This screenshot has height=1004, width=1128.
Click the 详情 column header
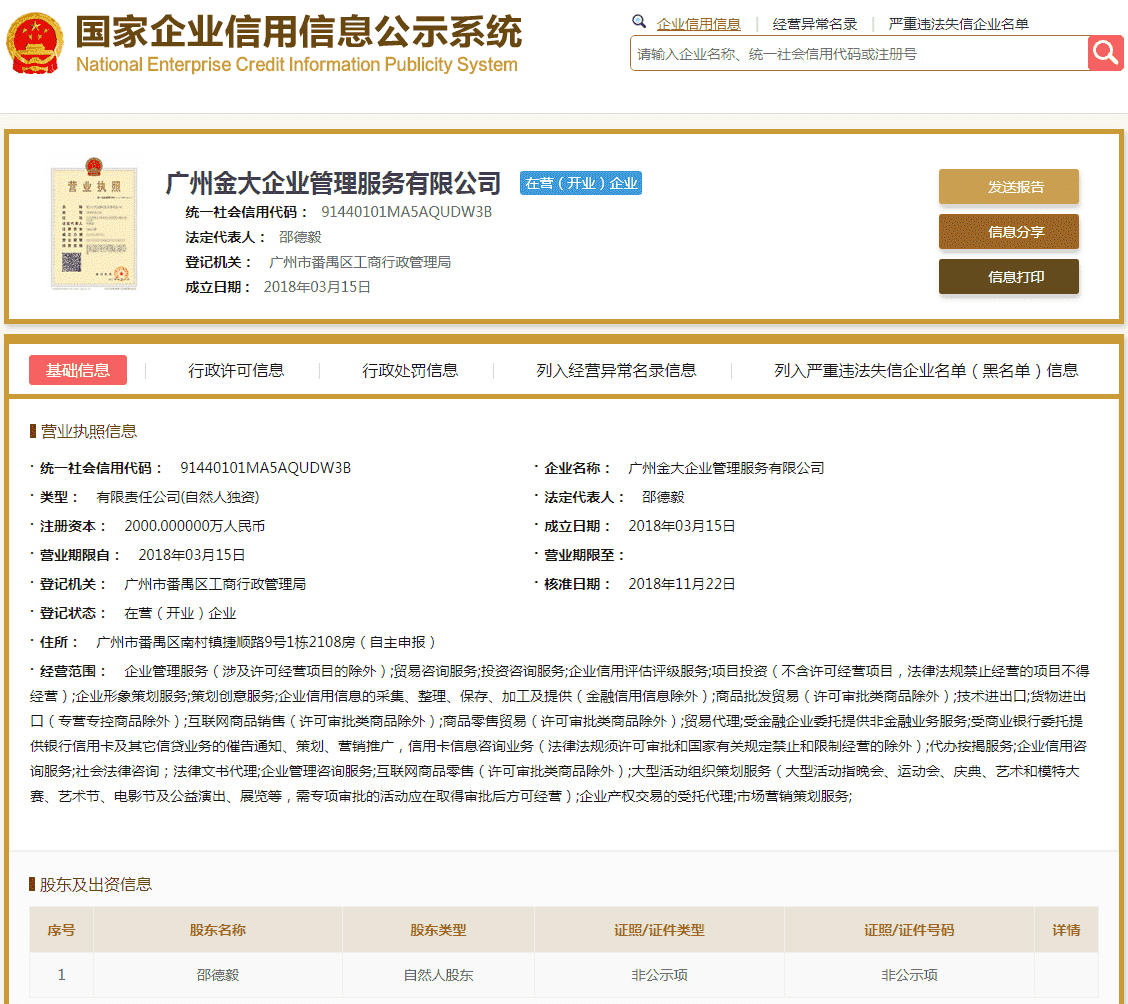tap(1066, 930)
